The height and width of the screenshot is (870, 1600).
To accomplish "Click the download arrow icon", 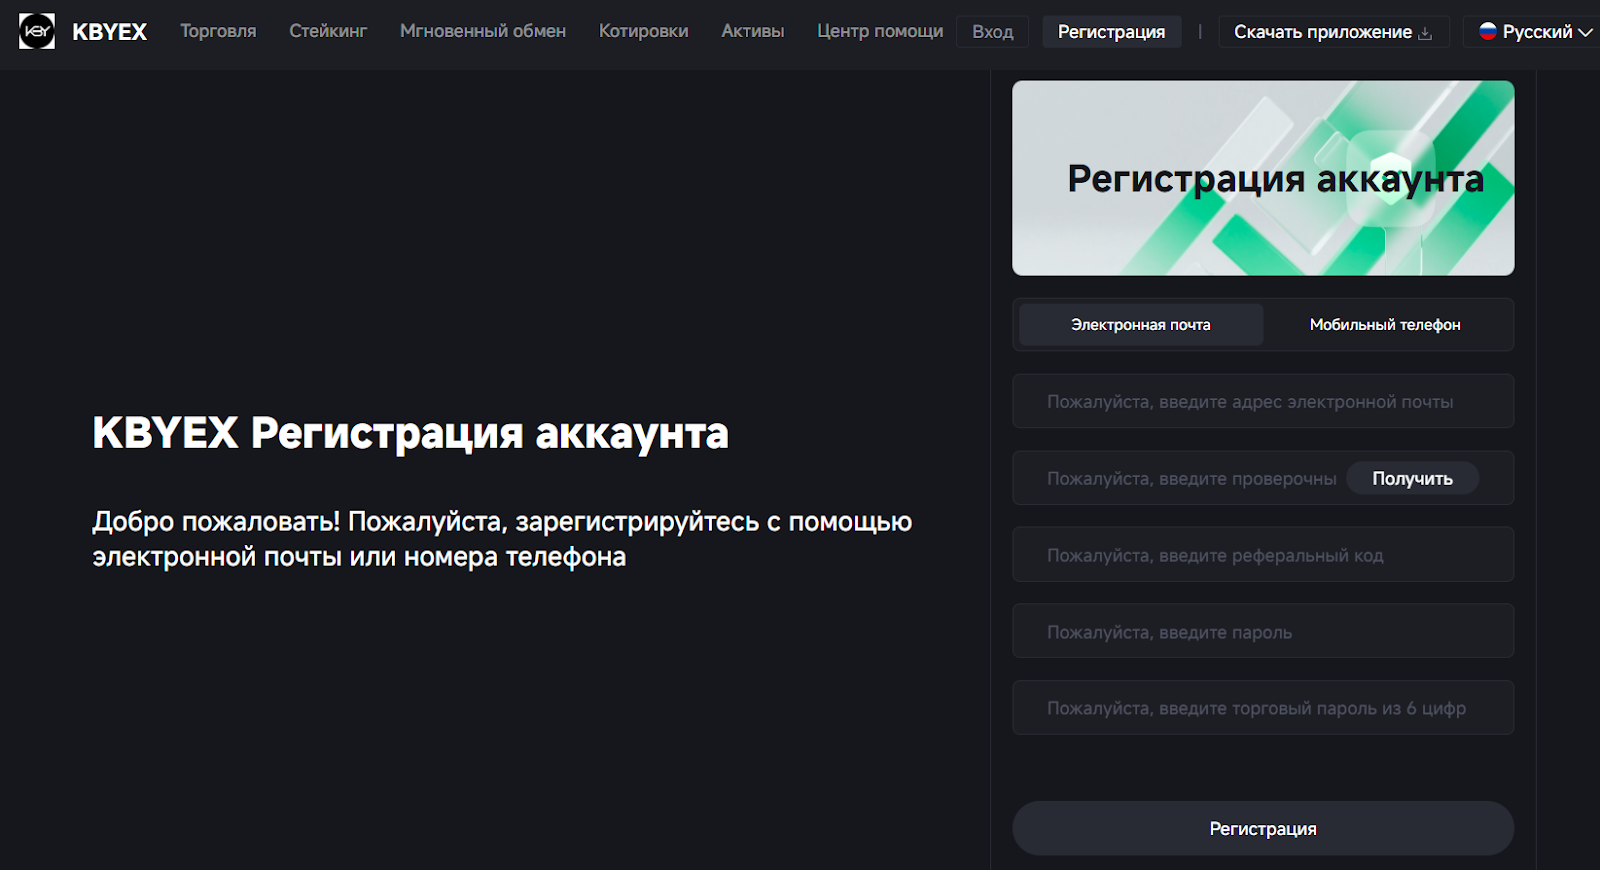I will coord(1425,33).
